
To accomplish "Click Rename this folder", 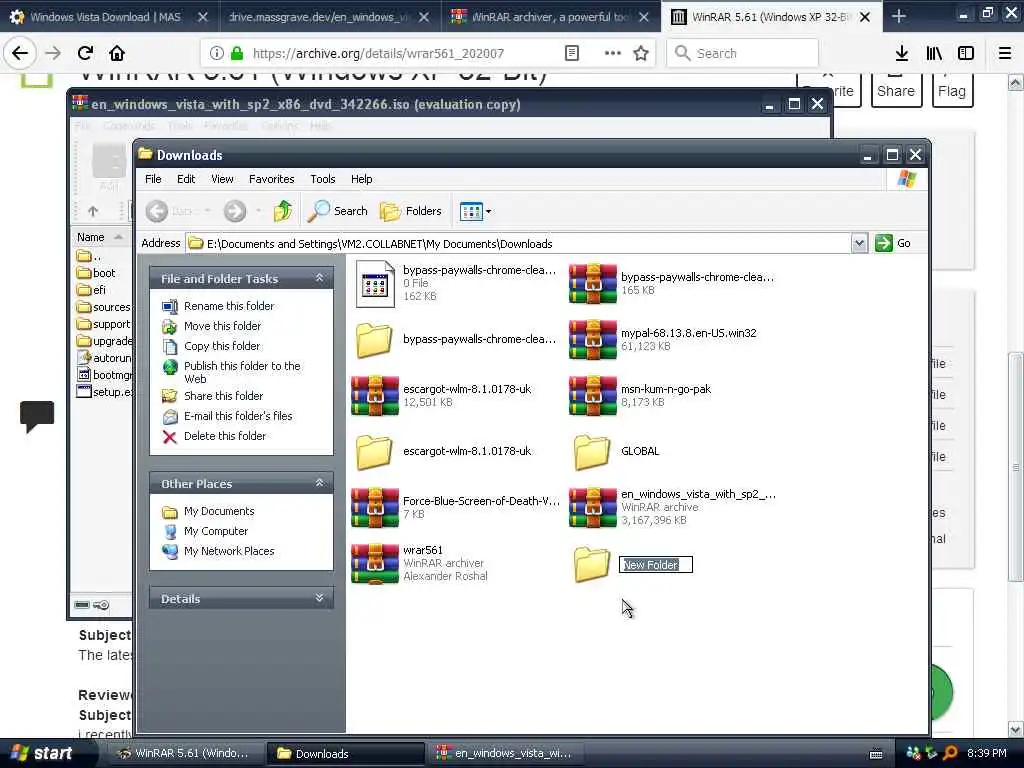I will pos(229,306).
